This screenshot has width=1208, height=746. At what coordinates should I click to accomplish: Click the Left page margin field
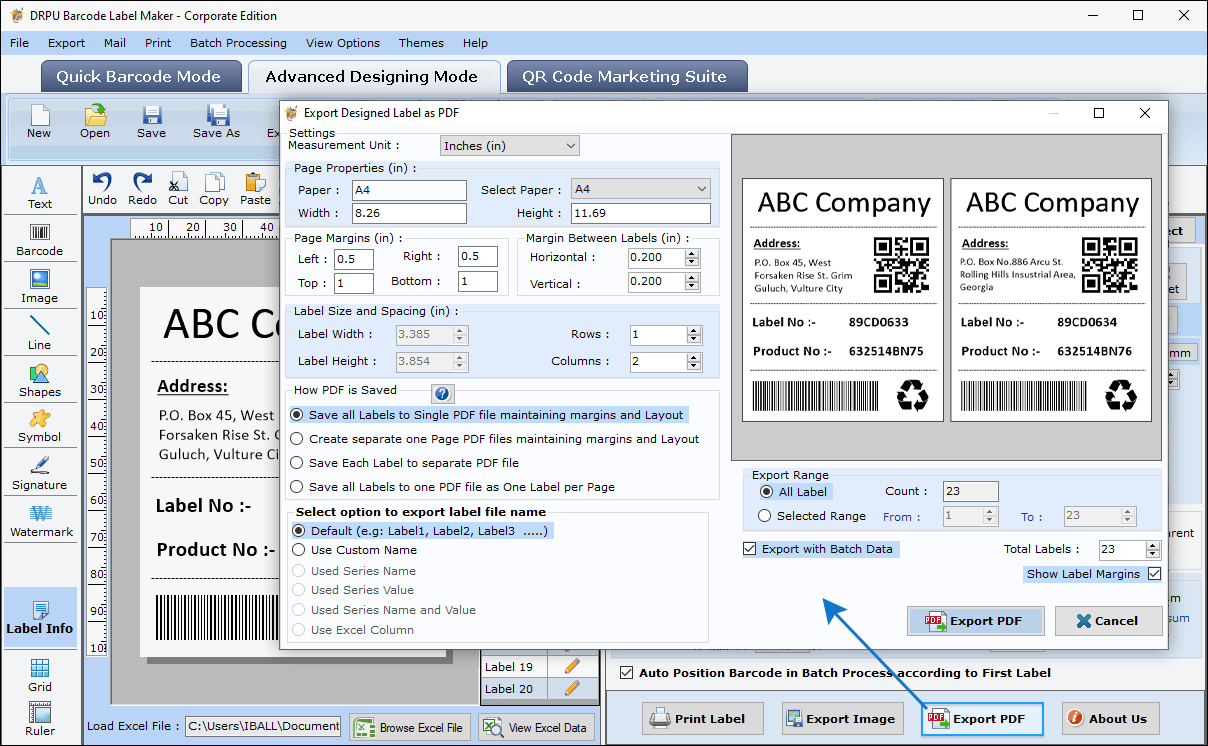click(x=354, y=259)
